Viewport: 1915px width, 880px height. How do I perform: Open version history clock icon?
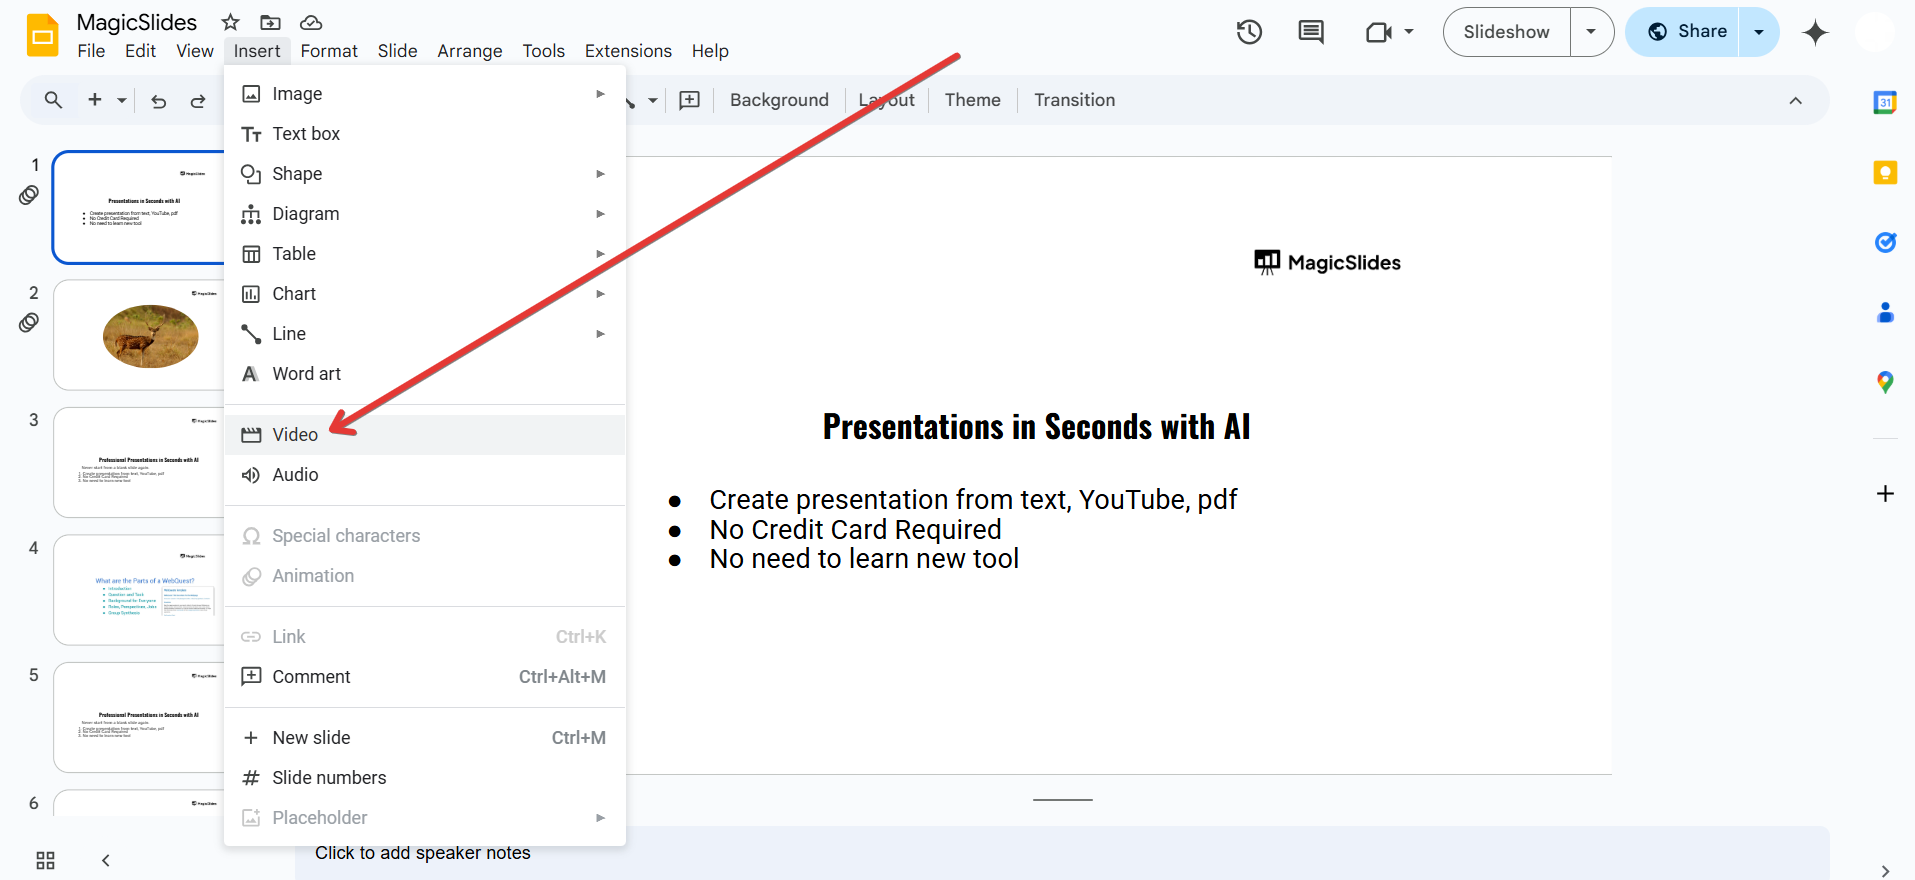click(x=1249, y=32)
